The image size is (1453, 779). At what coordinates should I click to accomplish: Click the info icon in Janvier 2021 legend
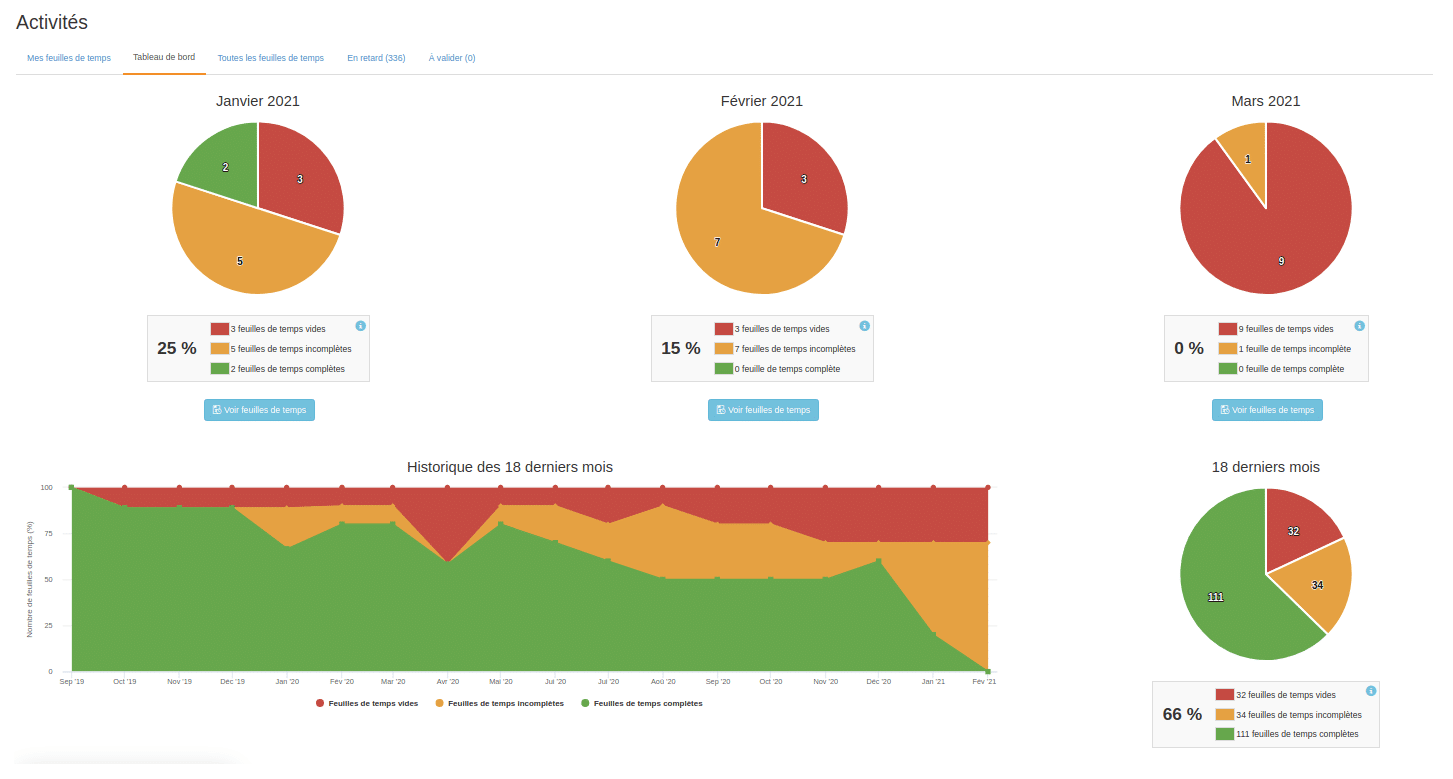[361, 326]
